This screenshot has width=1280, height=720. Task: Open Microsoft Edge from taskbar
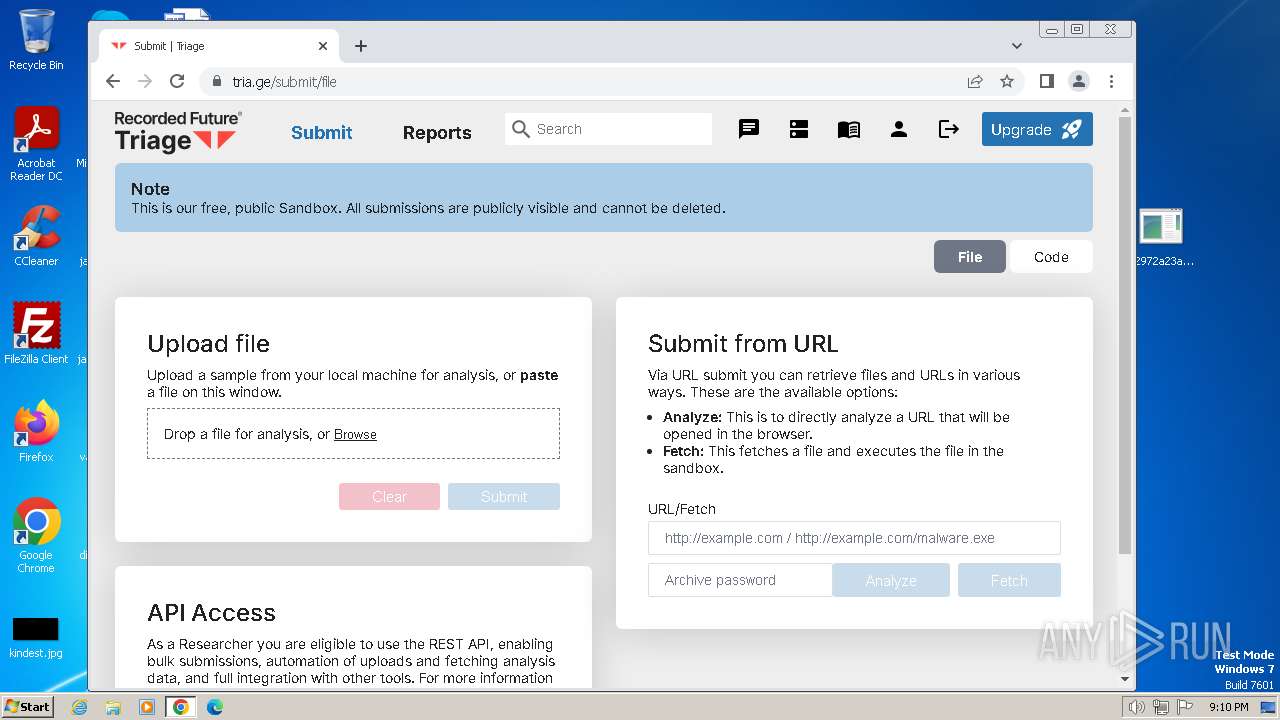pos(215,707)
